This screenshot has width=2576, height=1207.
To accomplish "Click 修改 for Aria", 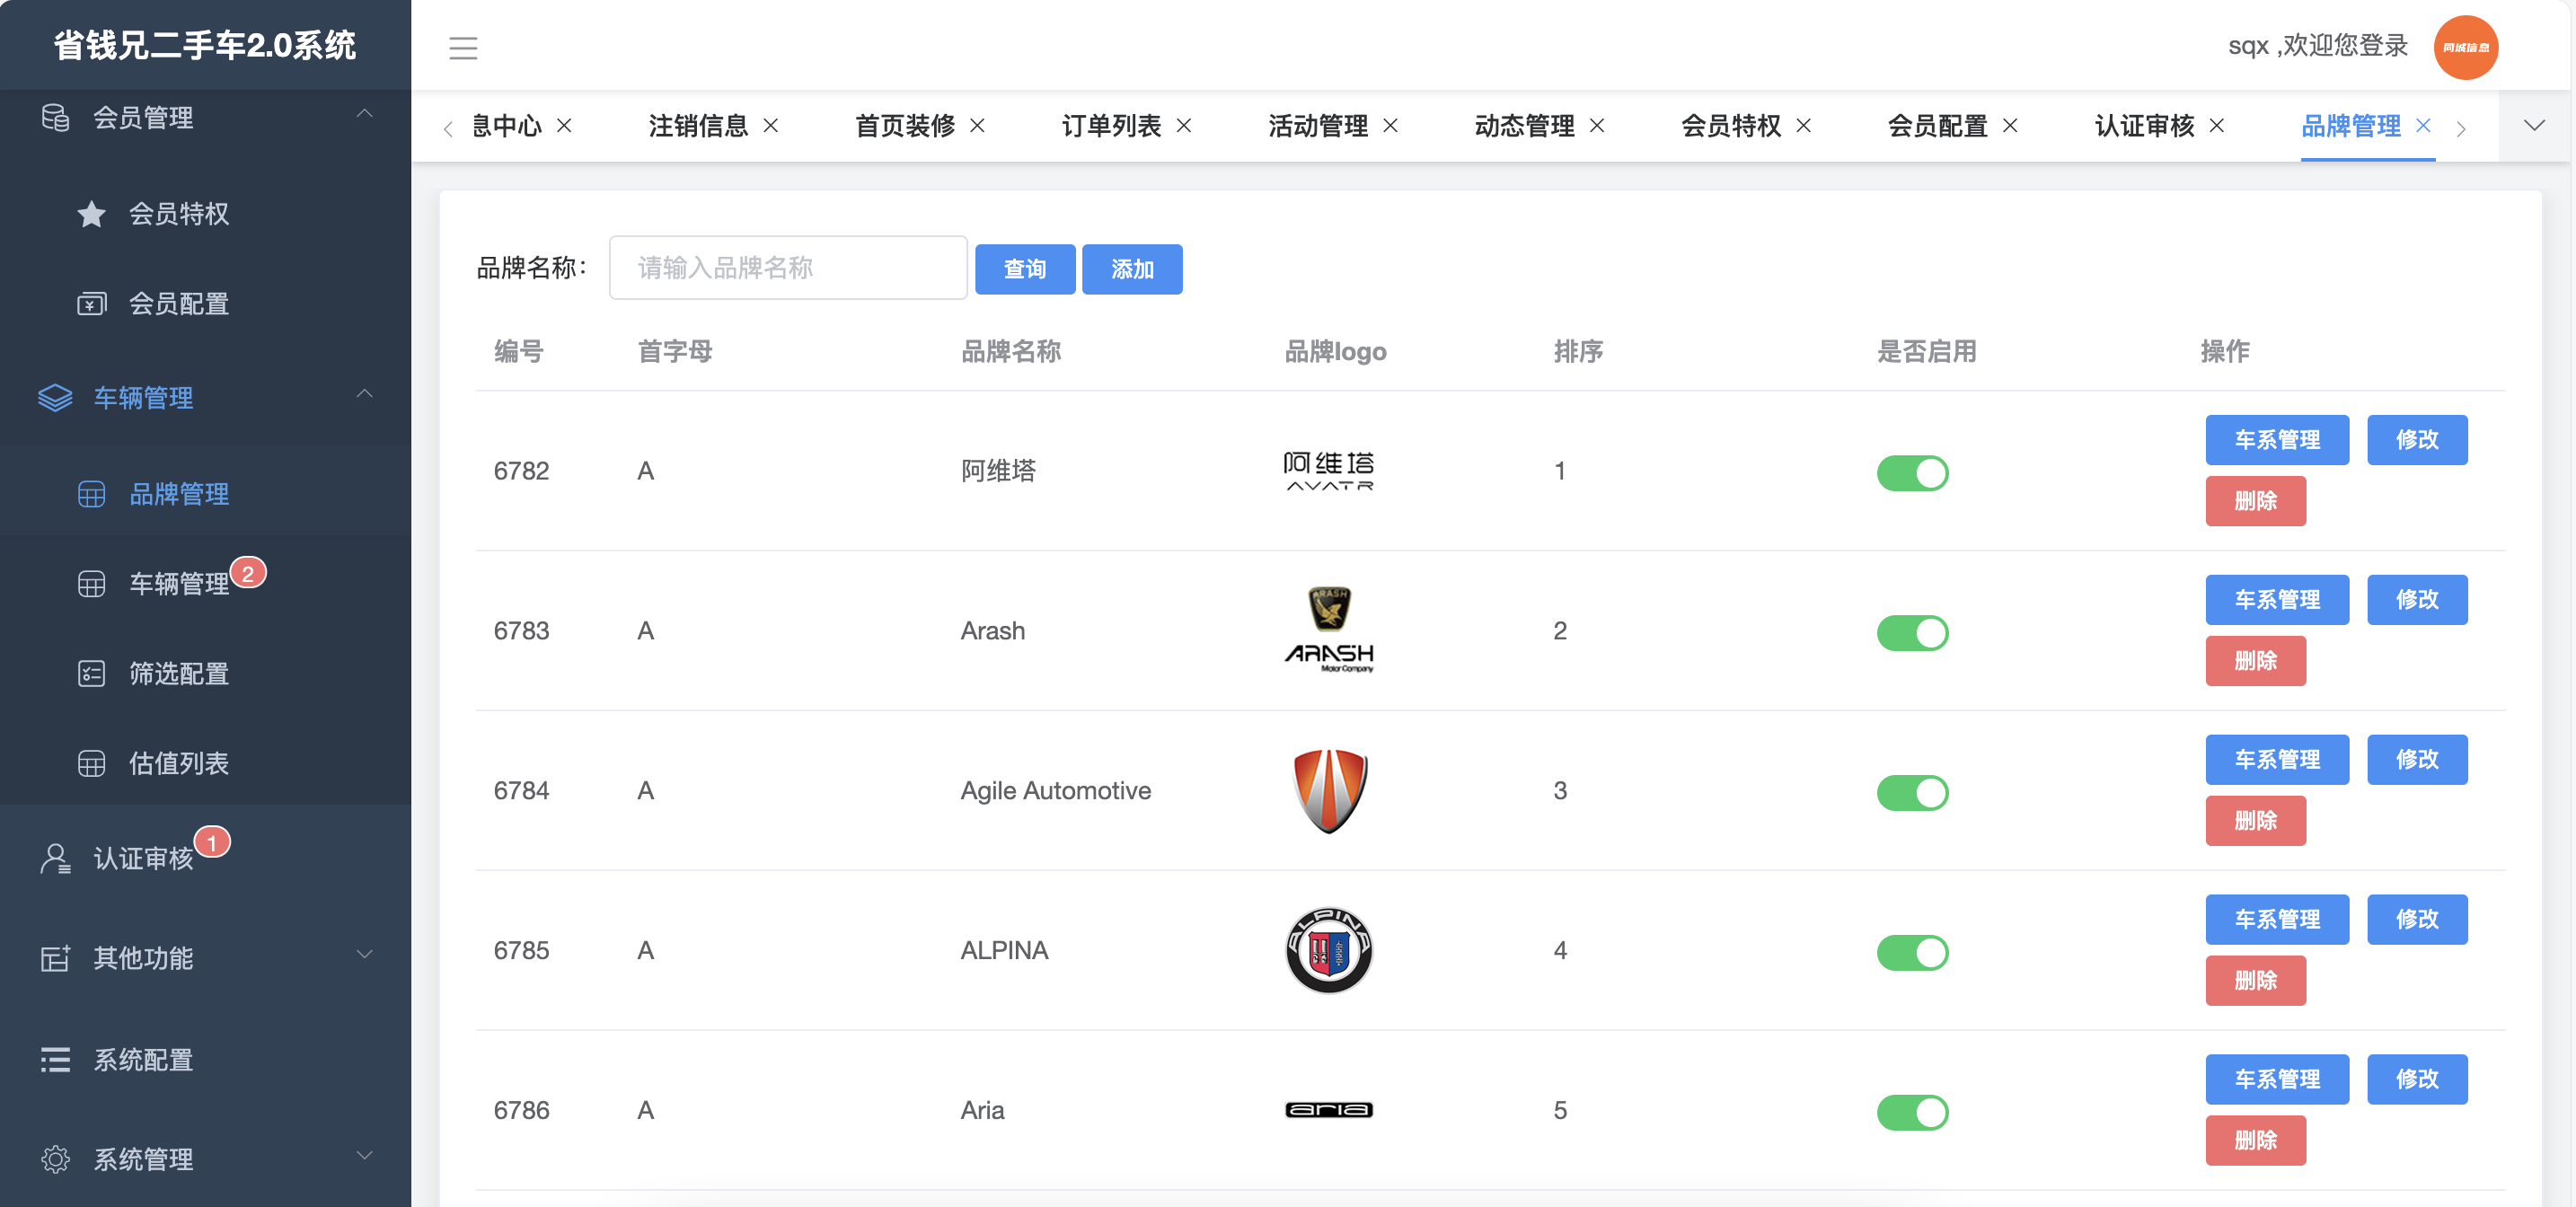I will [2417, 1079].
